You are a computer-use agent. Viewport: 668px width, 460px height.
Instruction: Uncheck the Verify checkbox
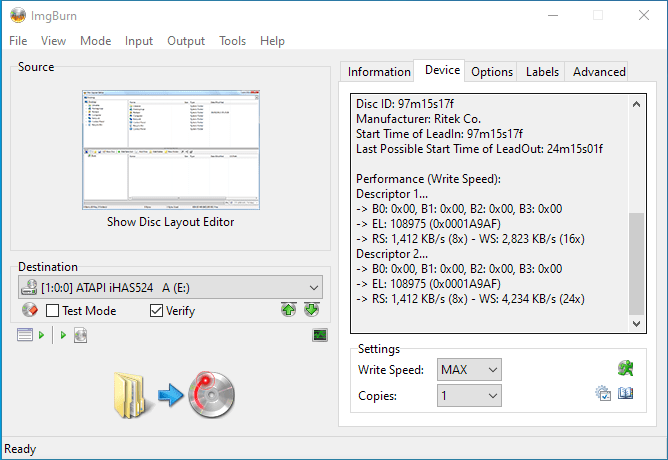coord(156,310)
